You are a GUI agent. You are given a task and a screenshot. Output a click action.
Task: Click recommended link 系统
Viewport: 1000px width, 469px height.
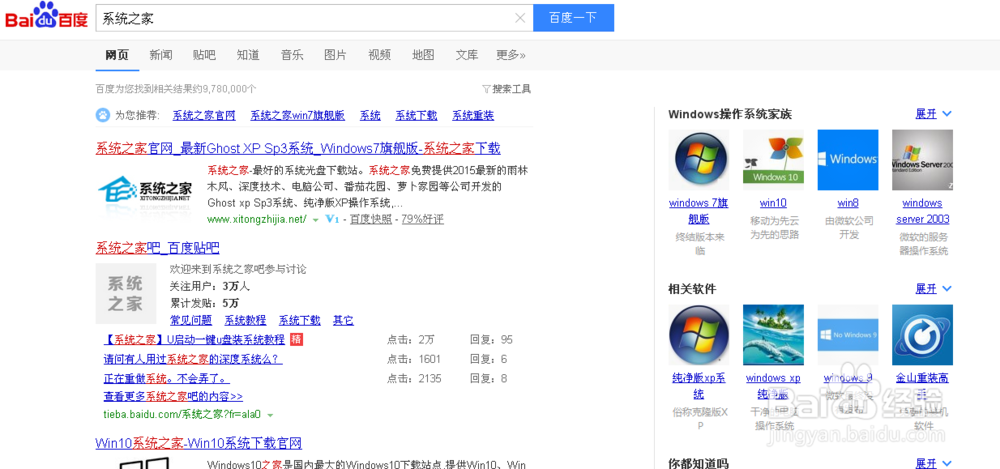[x=370, y=115]
